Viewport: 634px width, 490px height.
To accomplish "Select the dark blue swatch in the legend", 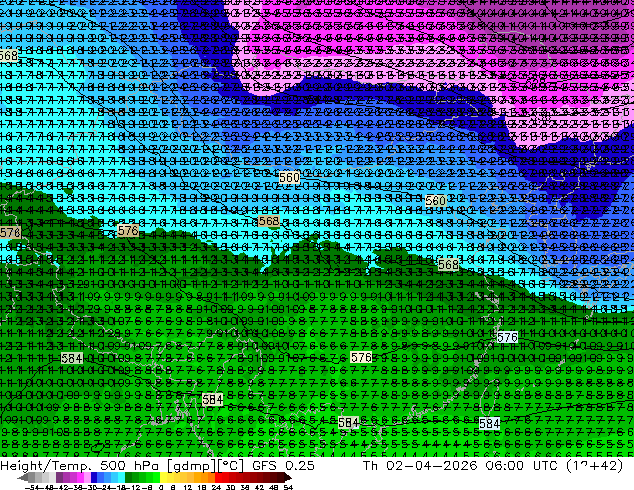I will point(94,477).
